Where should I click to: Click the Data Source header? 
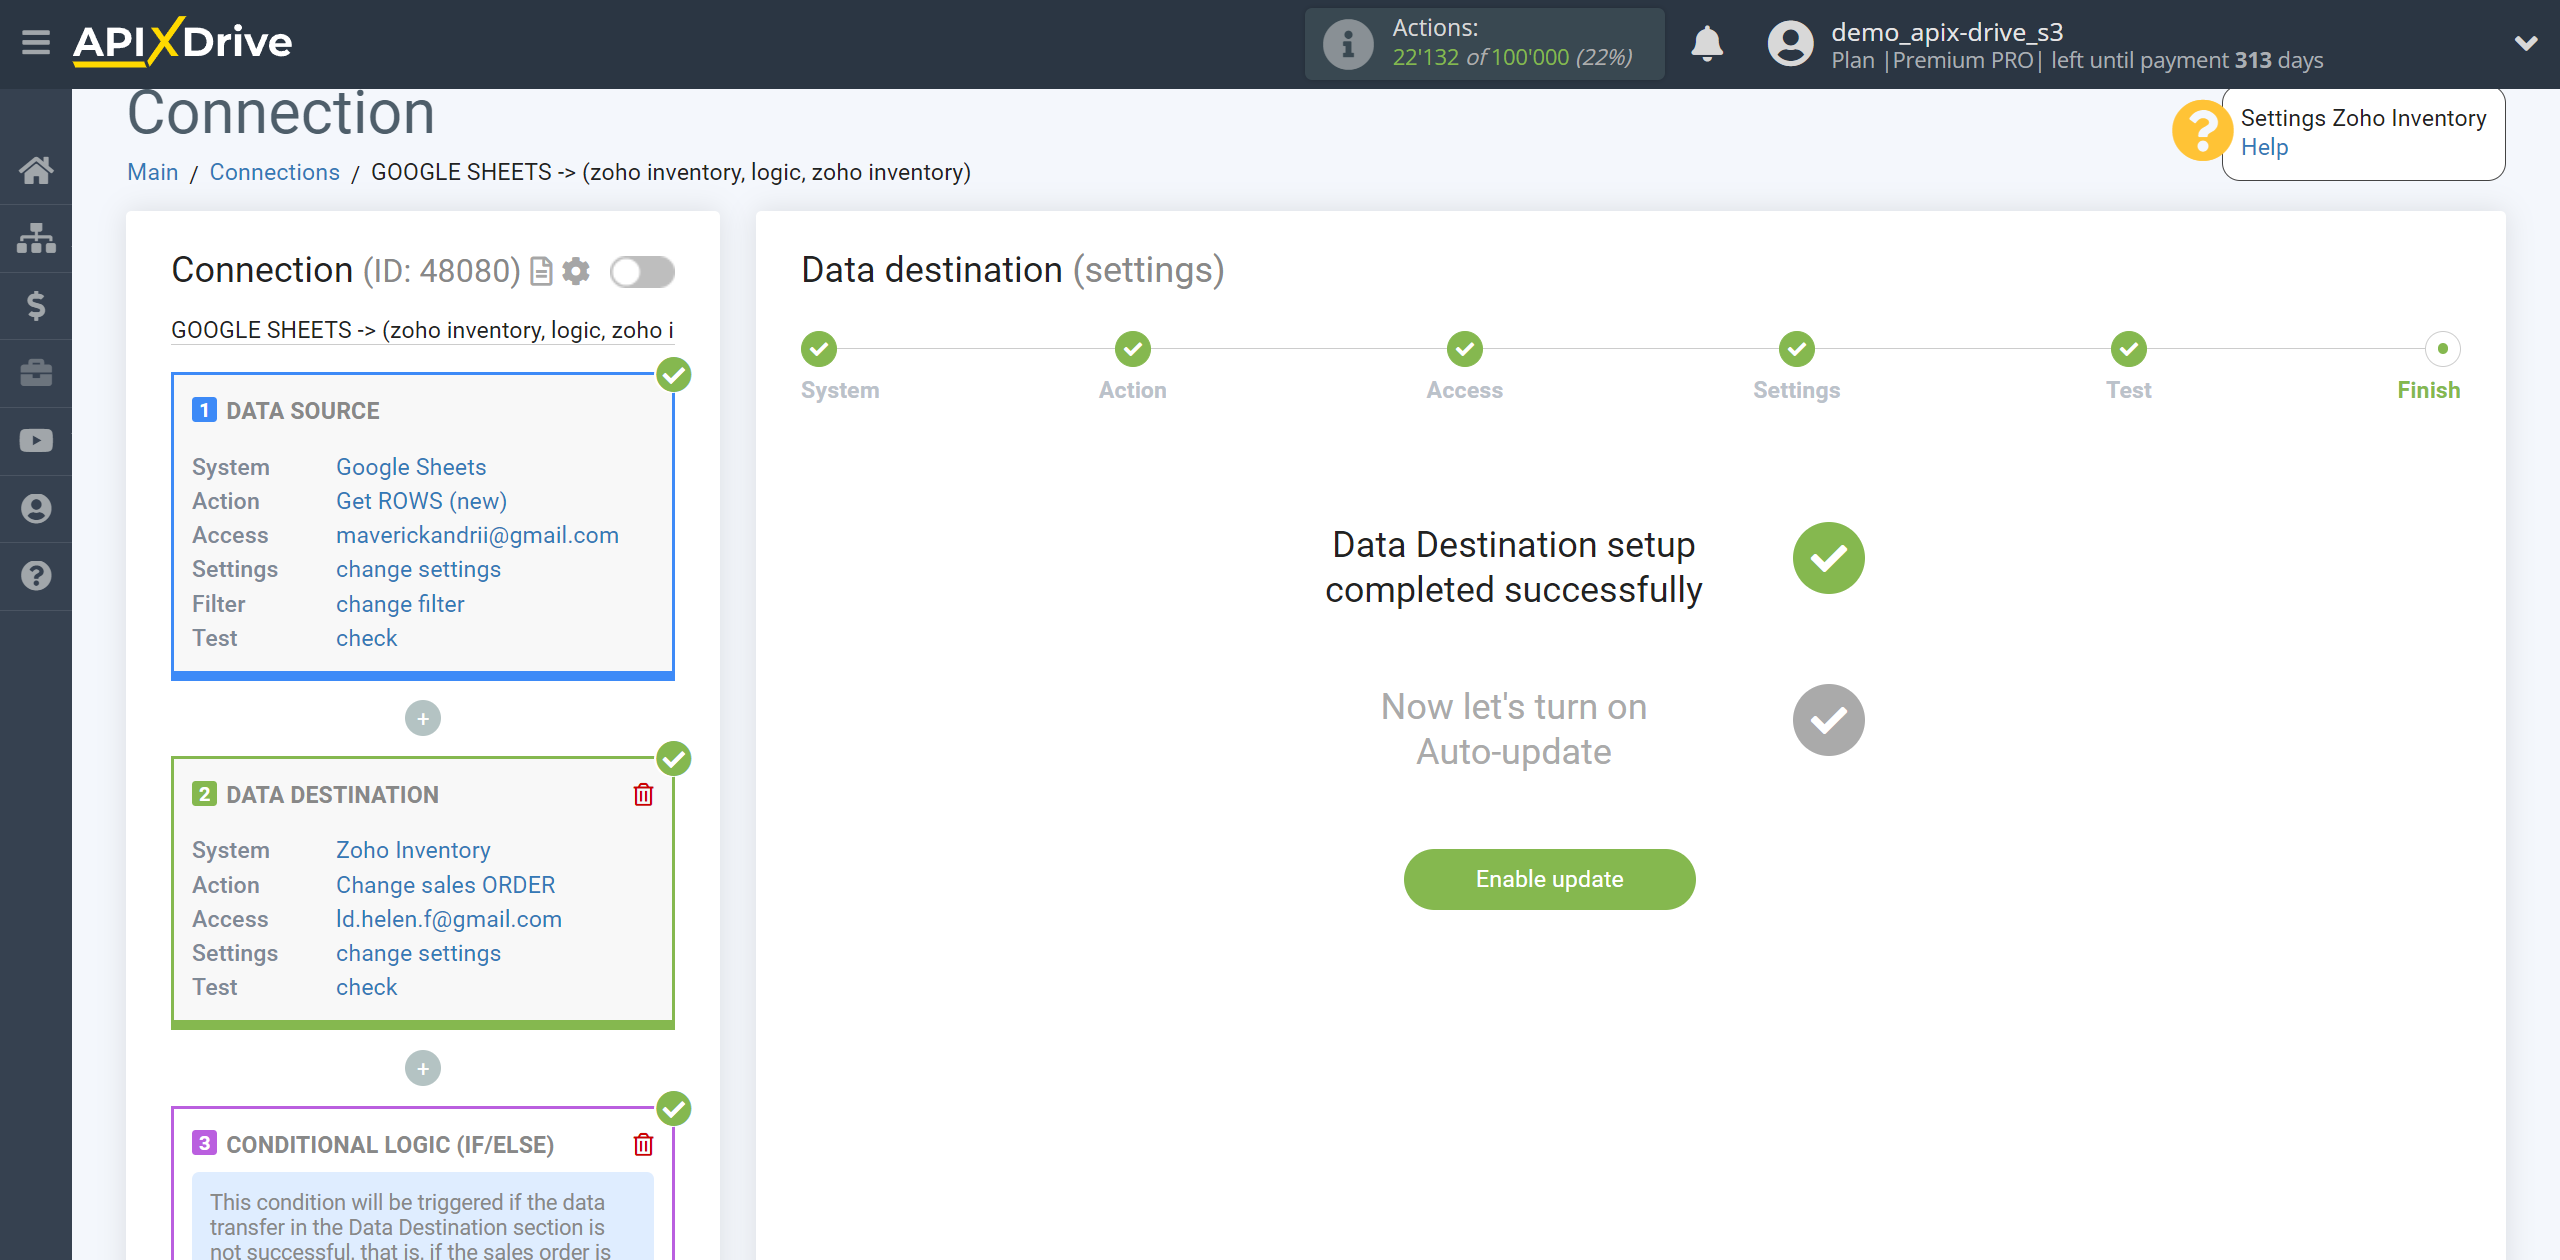tap(302, 411)
